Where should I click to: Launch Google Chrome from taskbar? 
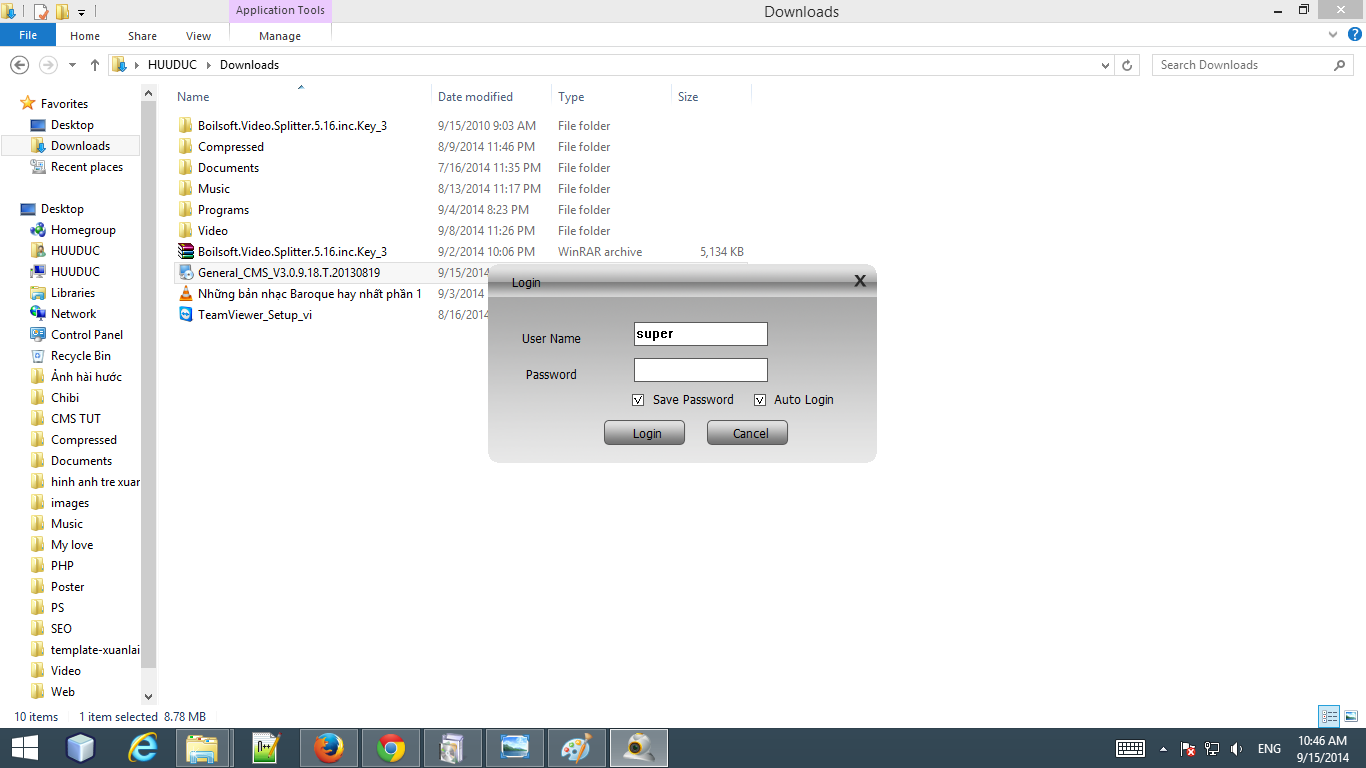click(391, 748)
